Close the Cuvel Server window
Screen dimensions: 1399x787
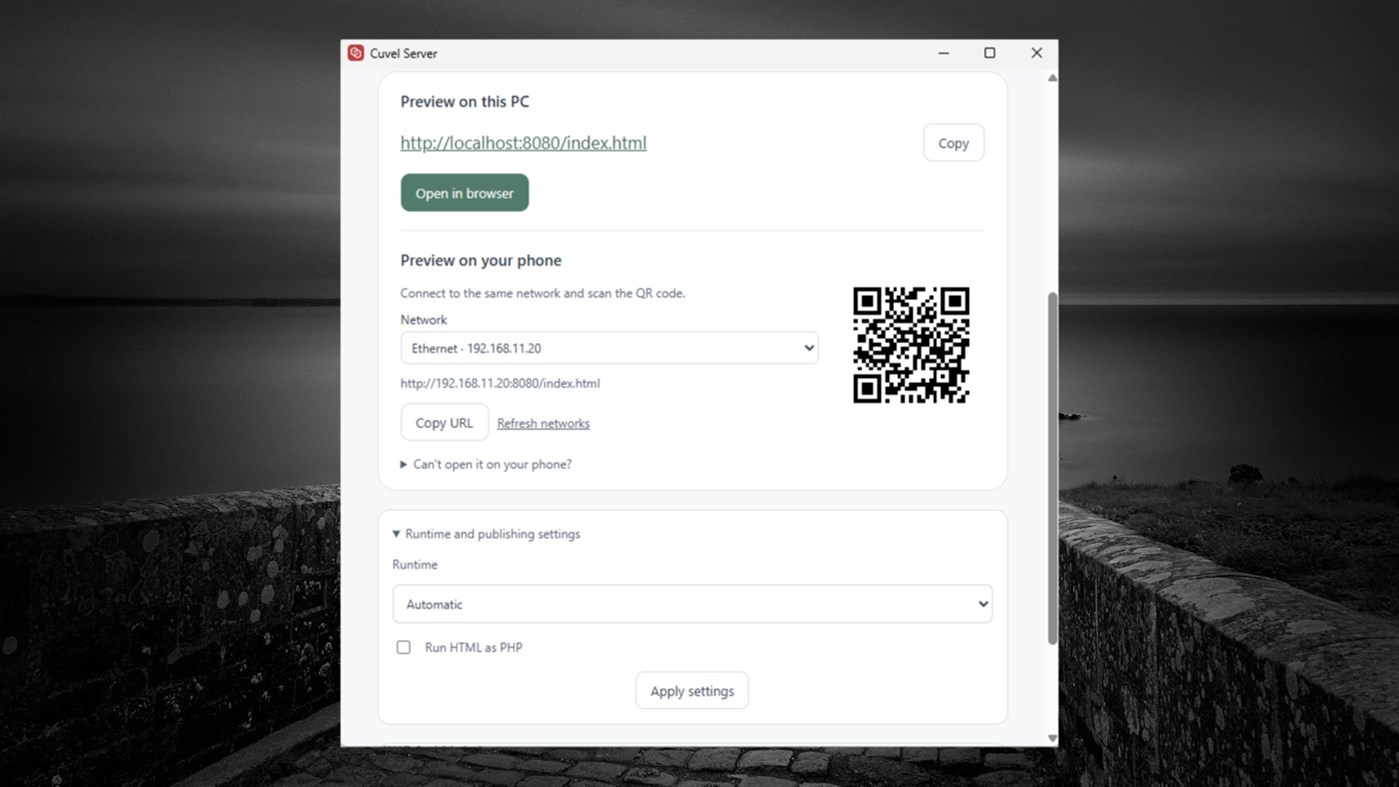point(1036,53)
